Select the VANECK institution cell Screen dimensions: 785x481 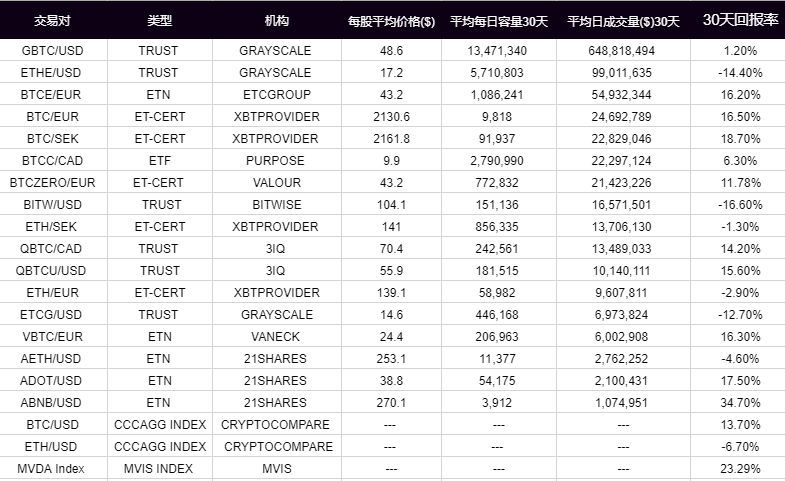pyautogui.click(x=275, y=337)
